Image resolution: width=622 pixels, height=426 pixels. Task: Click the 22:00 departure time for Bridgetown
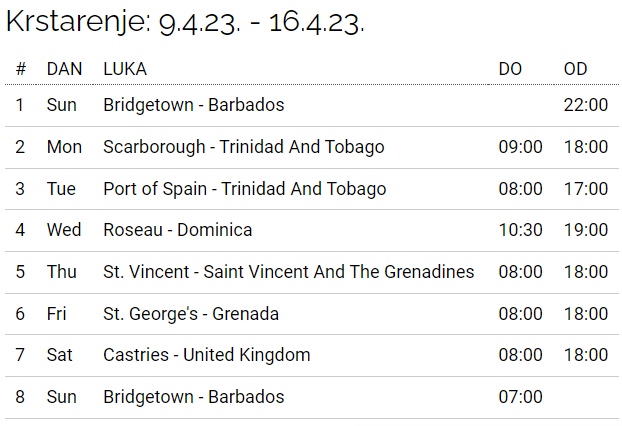pyautogui.click(x=585, y=105)
